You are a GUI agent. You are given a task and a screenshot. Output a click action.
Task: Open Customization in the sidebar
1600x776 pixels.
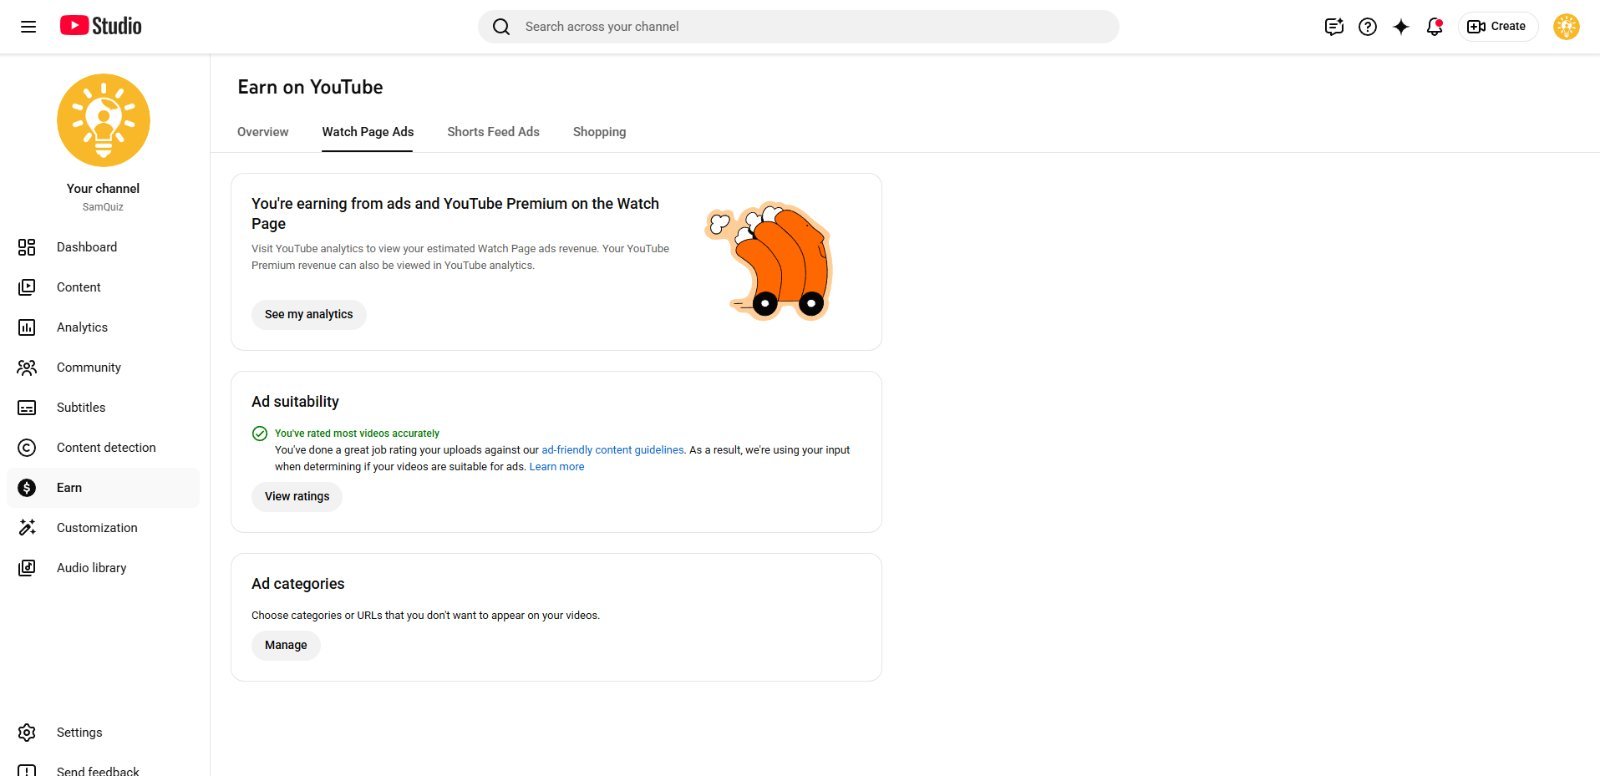pos(103,527)
